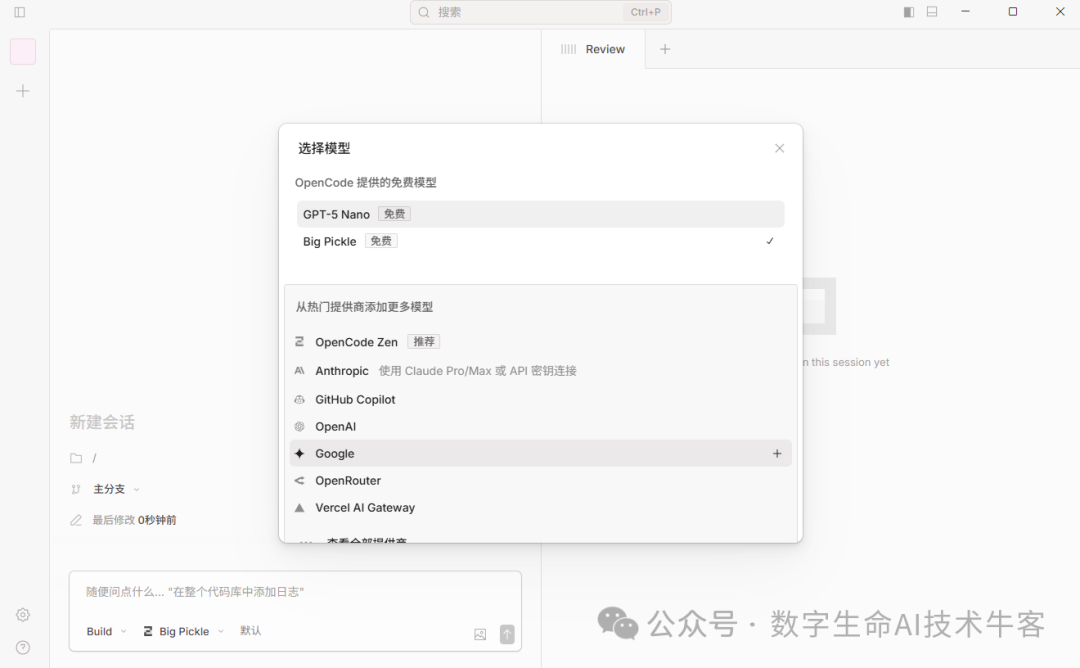Open the Big Pickle model dropdown
1080x668 pixels.
tap(184, 631)
